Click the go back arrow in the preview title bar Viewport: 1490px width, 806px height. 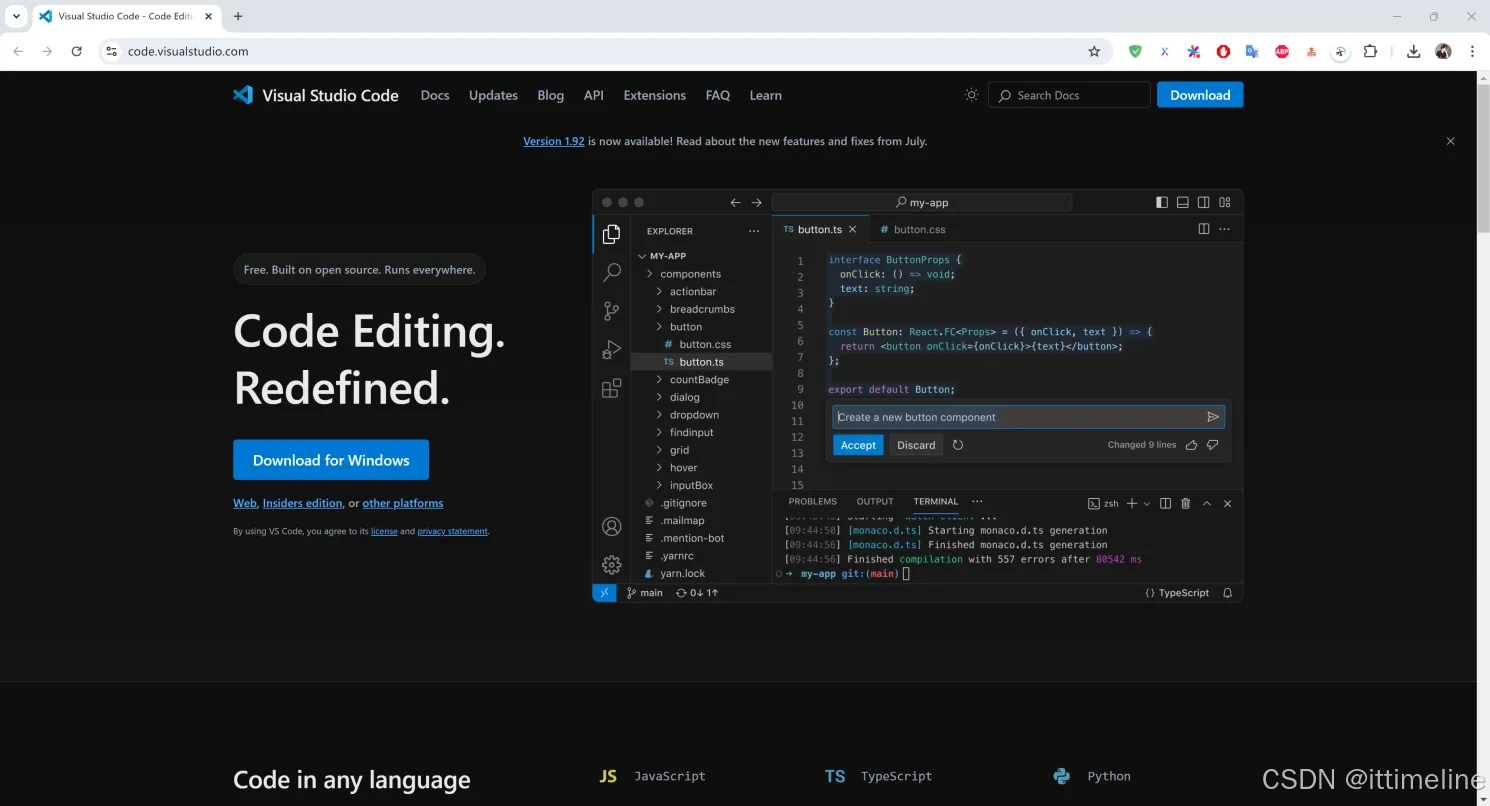(x=736, y=202)
